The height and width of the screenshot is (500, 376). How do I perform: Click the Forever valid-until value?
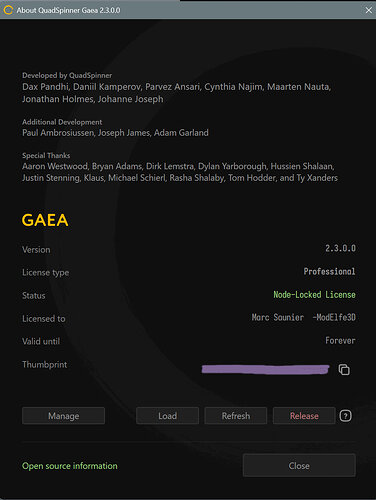(340, 340)
